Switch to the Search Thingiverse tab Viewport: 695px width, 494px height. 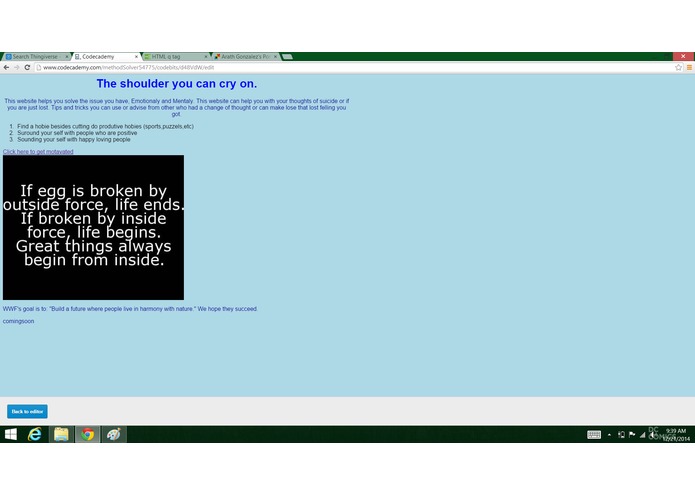click(x=35, y=57)
